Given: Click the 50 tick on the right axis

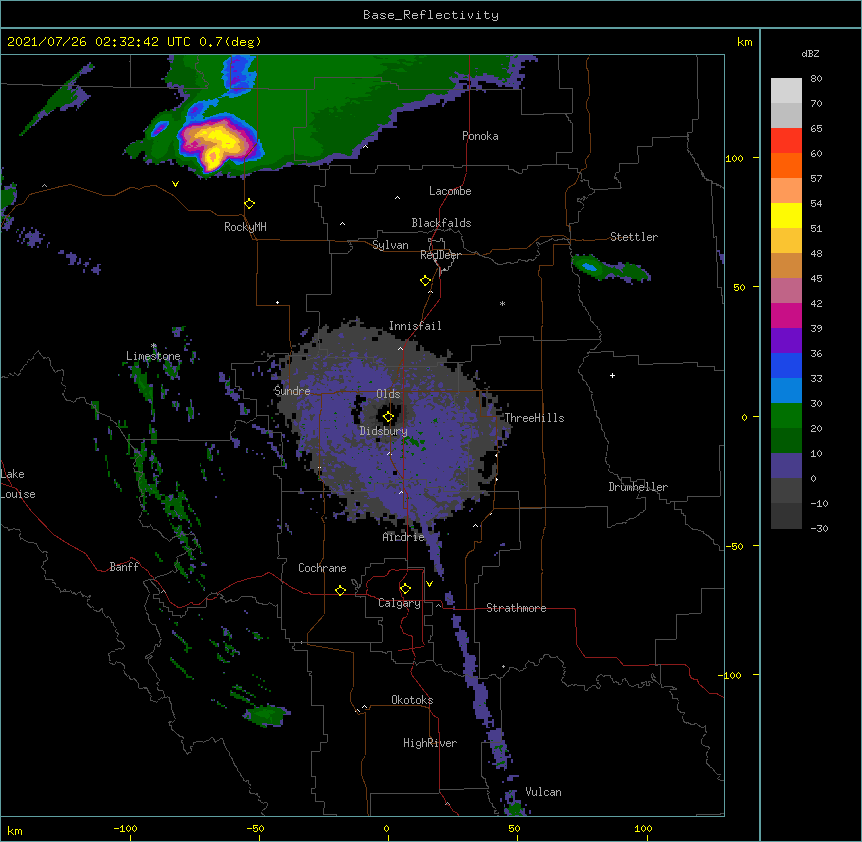Looking at the screenshot, I should pyautogui.click(x=739, y=287).
